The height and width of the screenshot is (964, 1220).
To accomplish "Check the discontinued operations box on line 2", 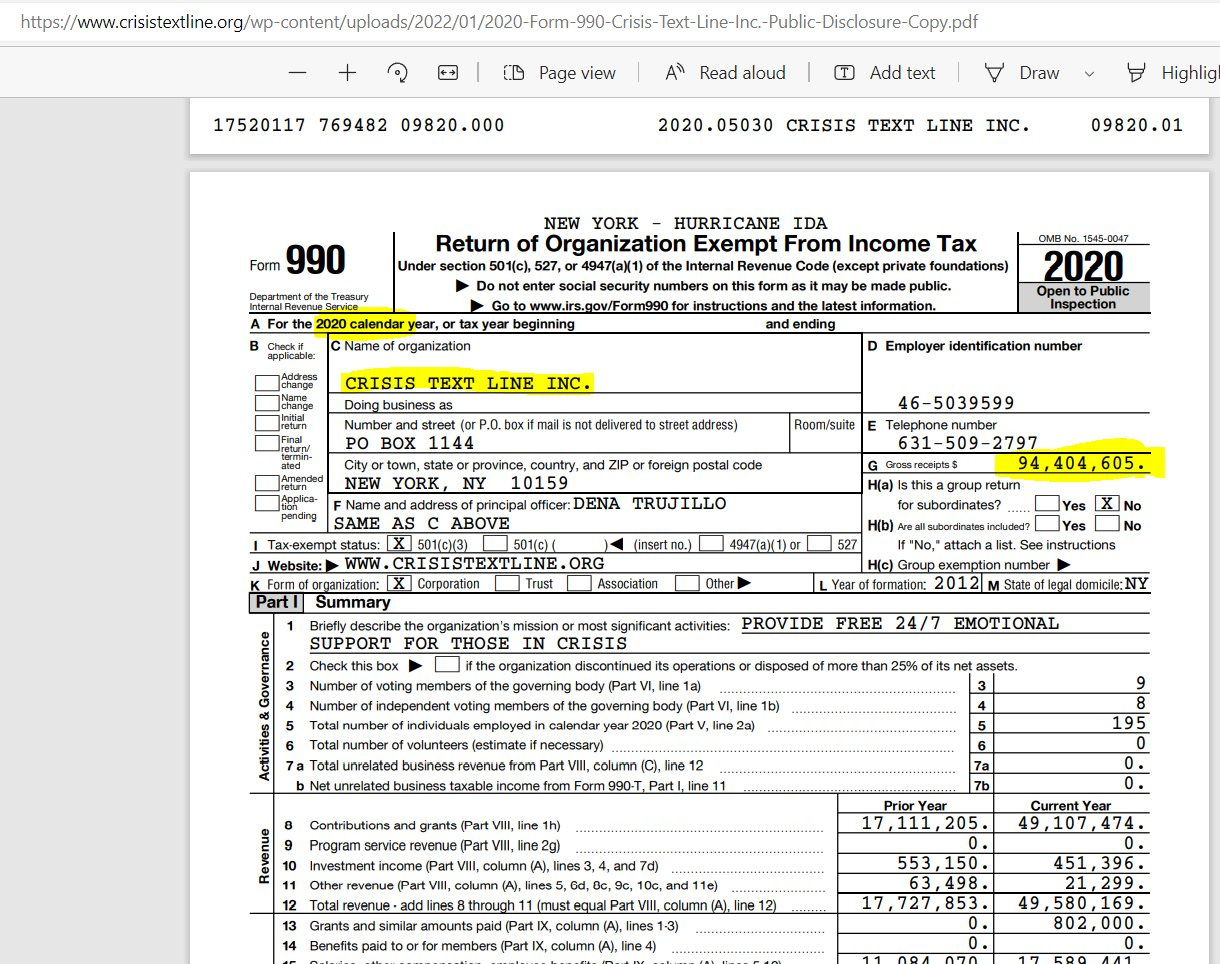I will 448,665.
